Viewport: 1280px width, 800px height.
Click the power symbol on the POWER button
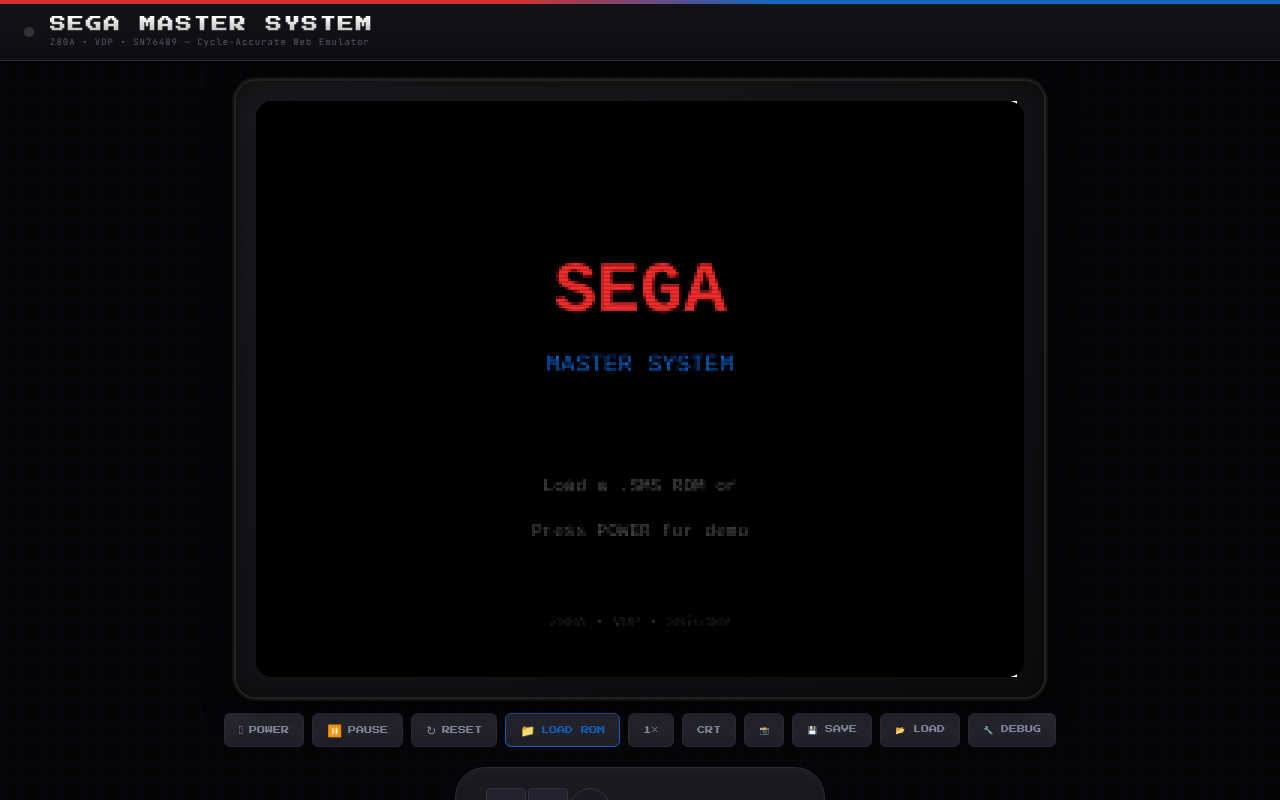[240, 730]
